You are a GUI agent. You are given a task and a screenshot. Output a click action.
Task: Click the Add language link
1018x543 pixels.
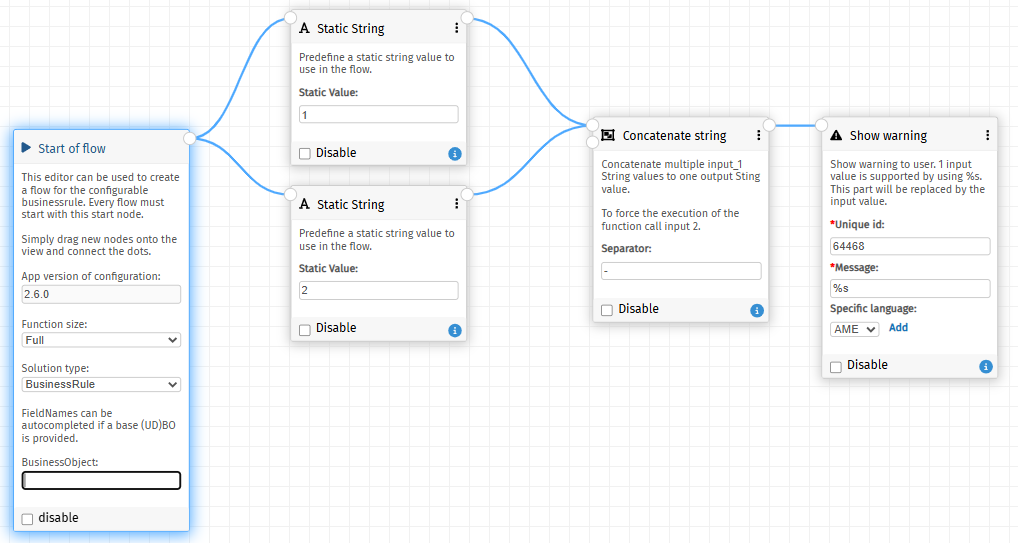[x=899, y=327]
